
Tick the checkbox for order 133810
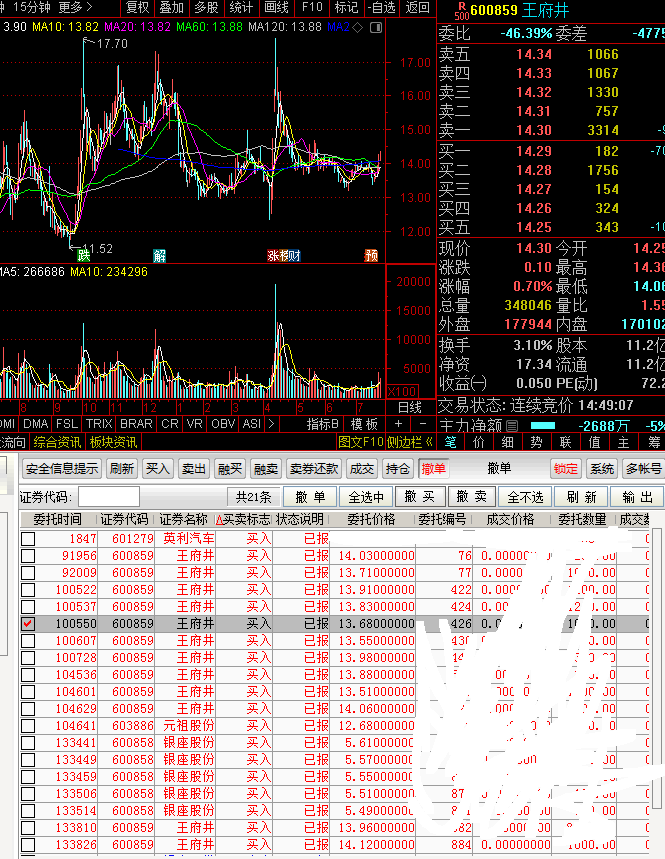[x=28, y=827]
